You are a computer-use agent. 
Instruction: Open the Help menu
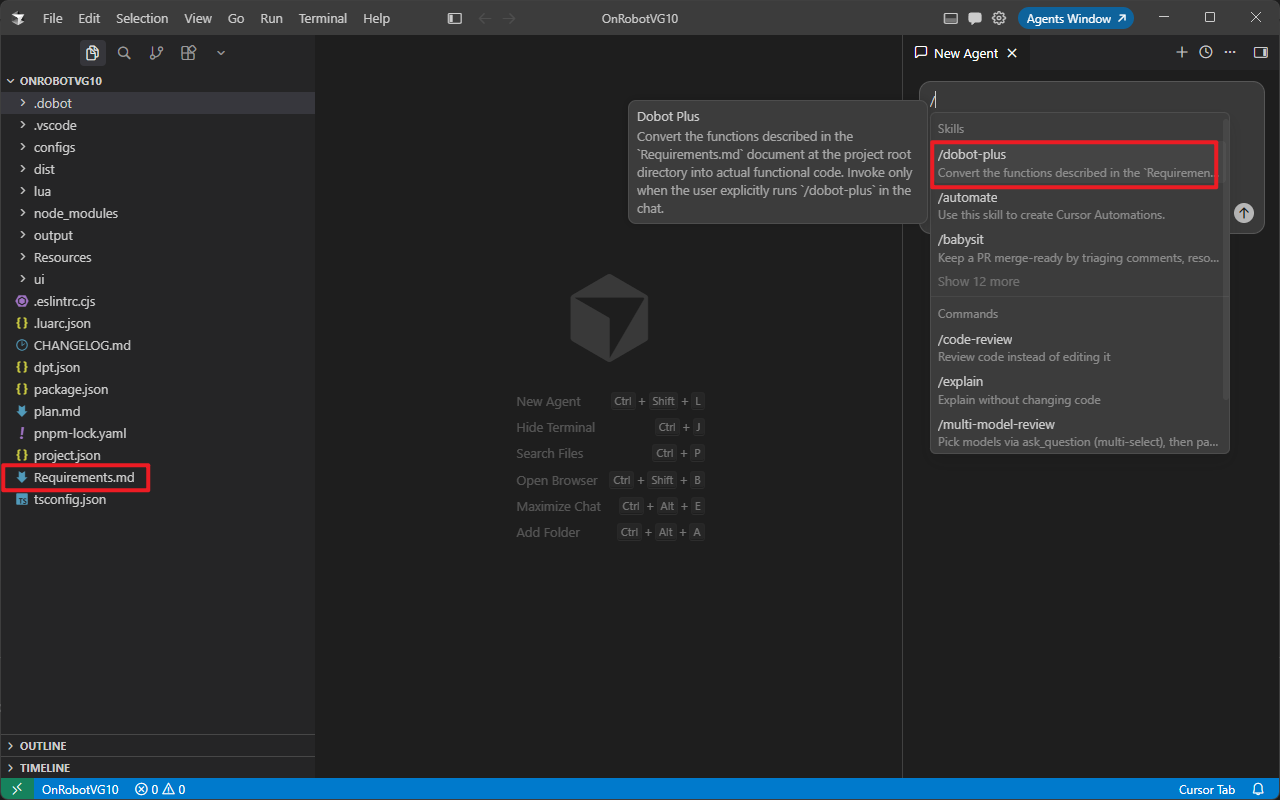pos(377,18)
